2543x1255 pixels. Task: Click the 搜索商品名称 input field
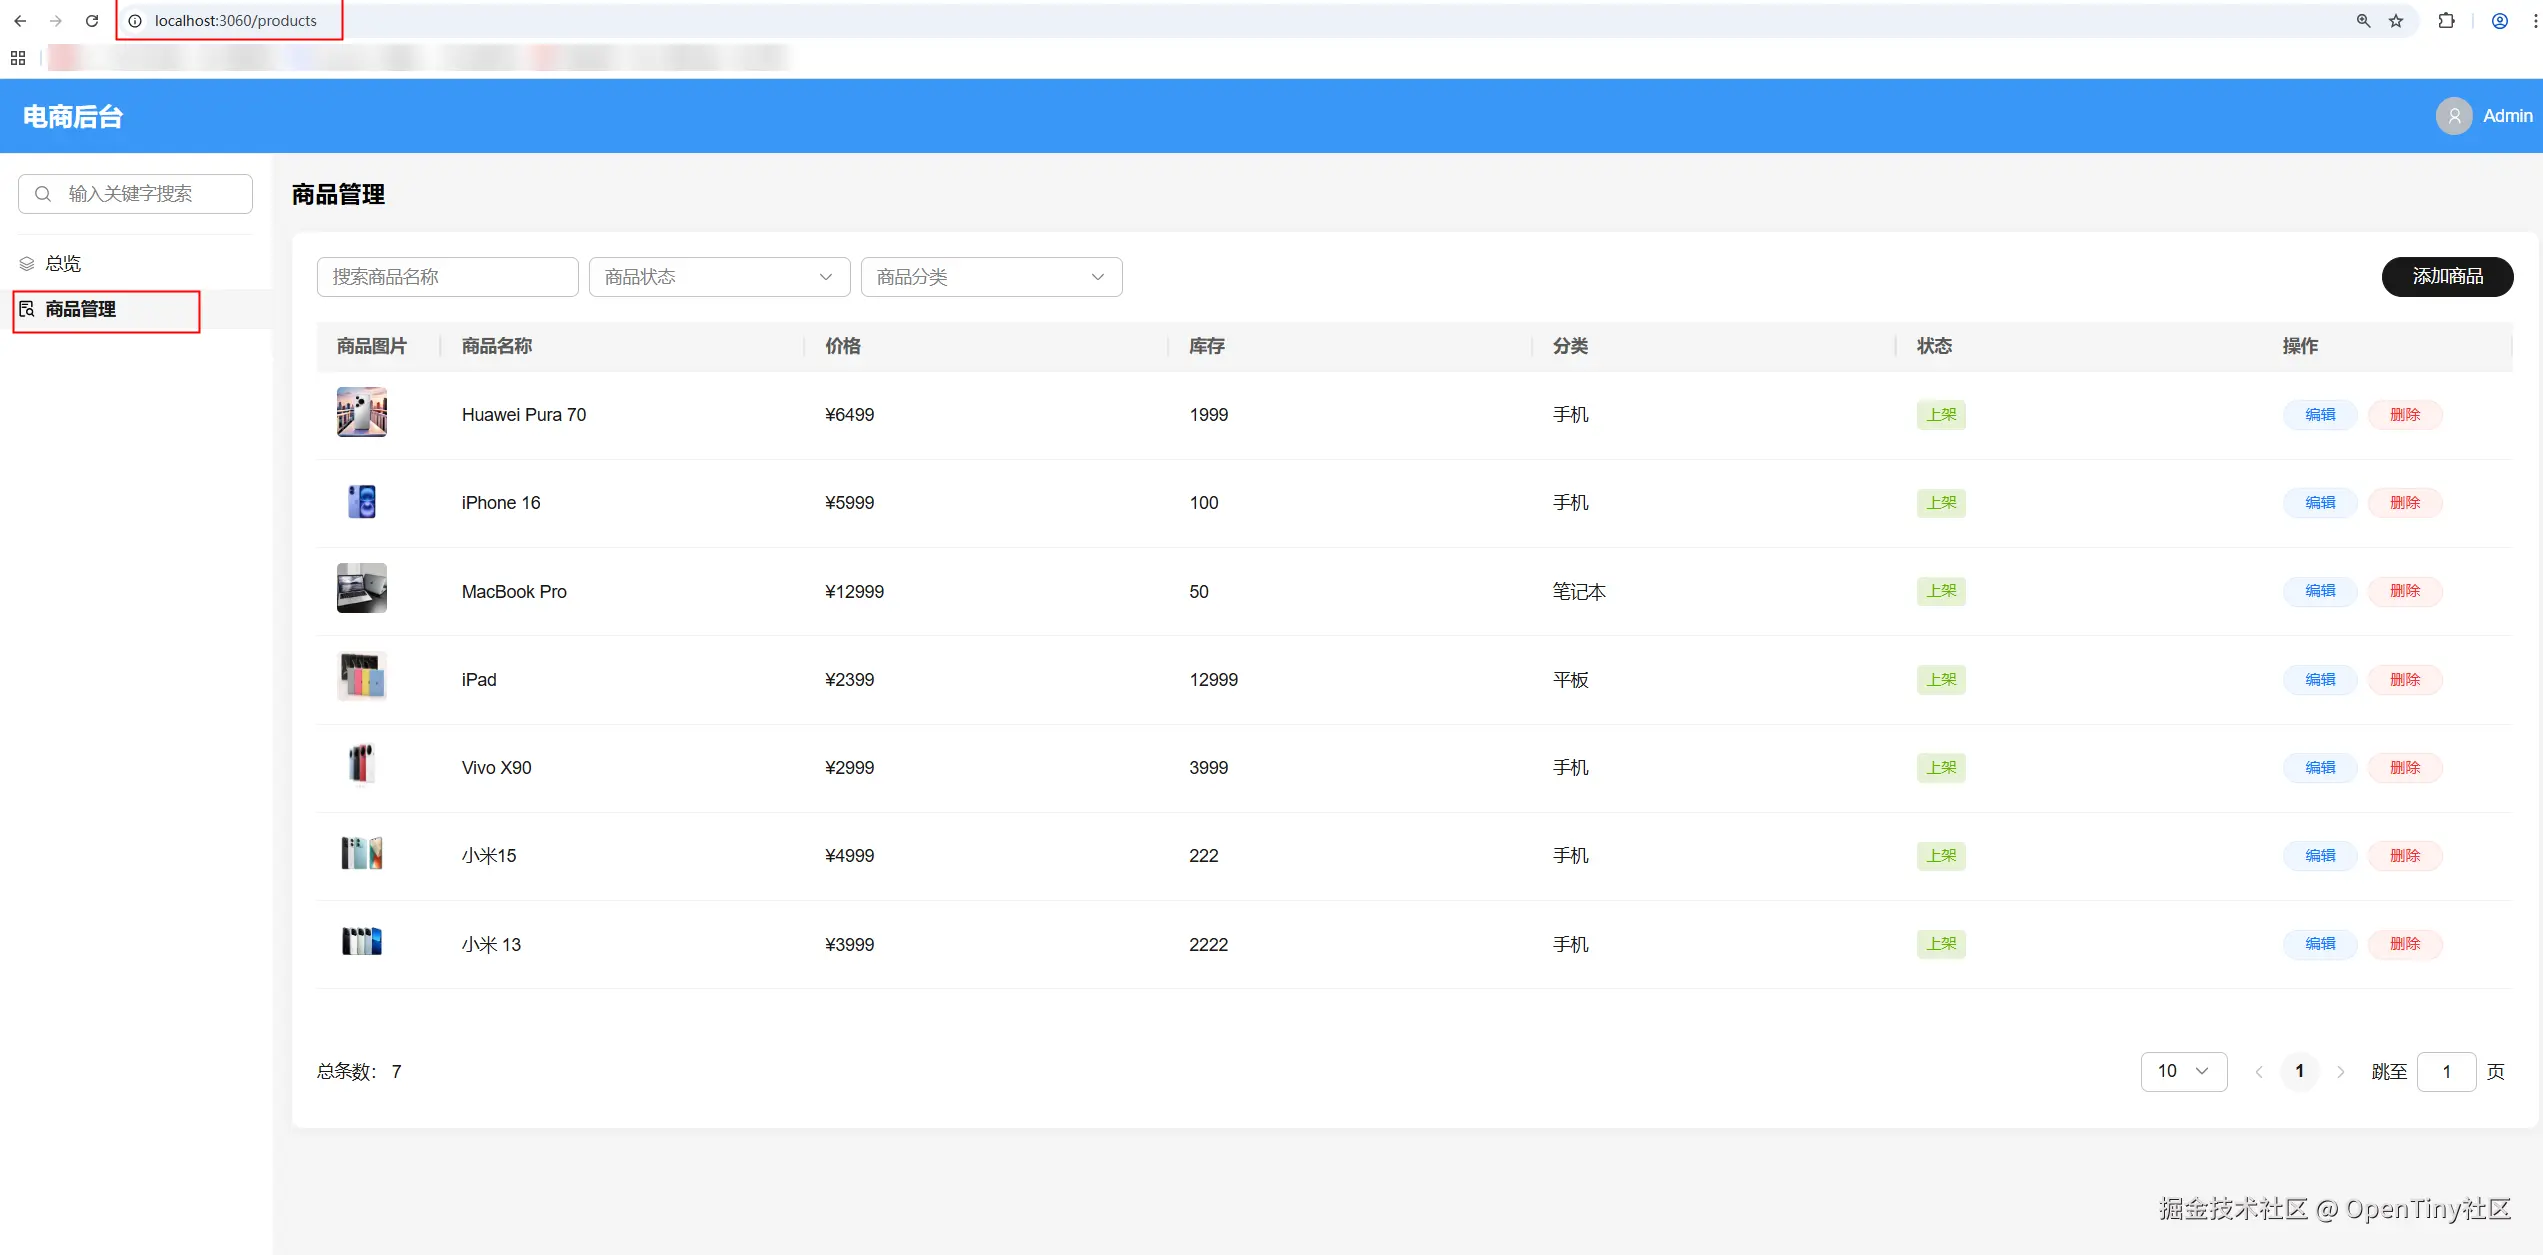[447, 277]
